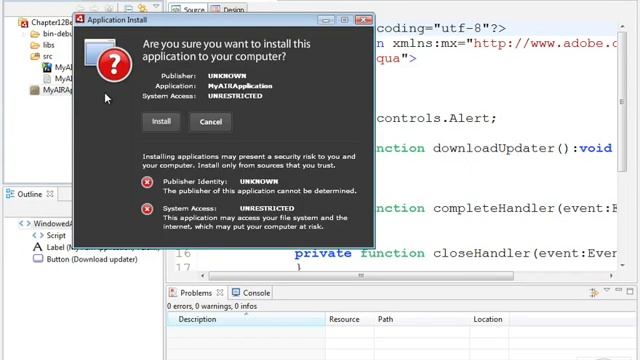Minimize the Application Install dialog
640x360 pixels.
click(325, 20)
